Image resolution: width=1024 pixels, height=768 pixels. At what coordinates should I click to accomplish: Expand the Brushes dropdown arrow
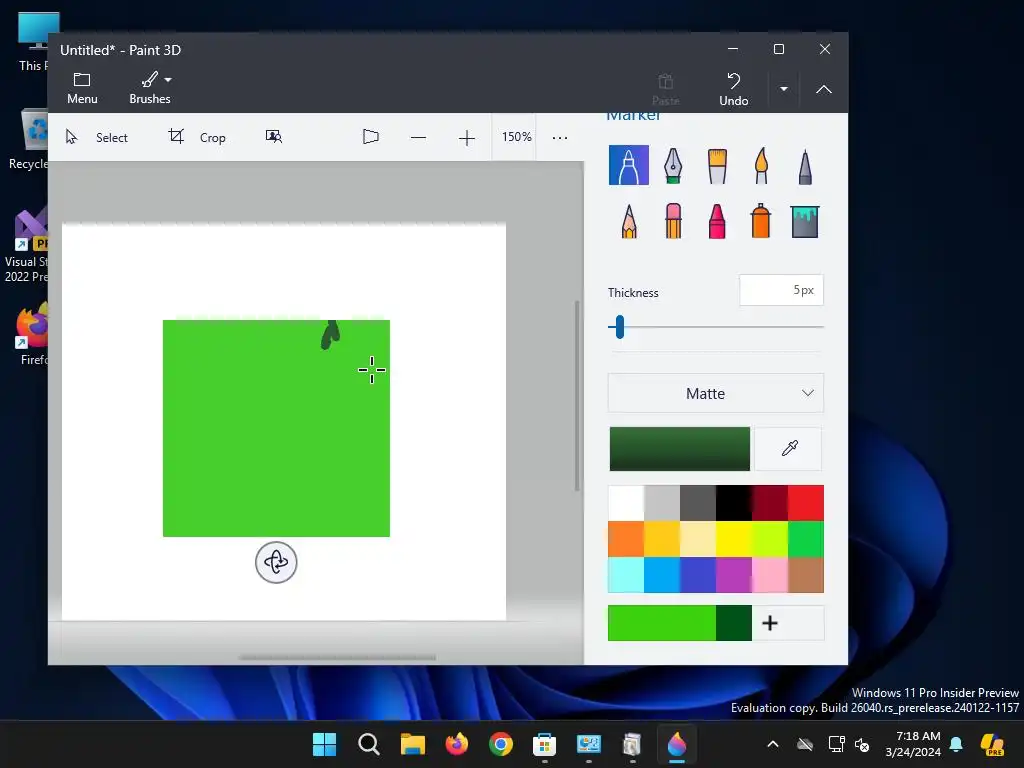click(168, 80)
